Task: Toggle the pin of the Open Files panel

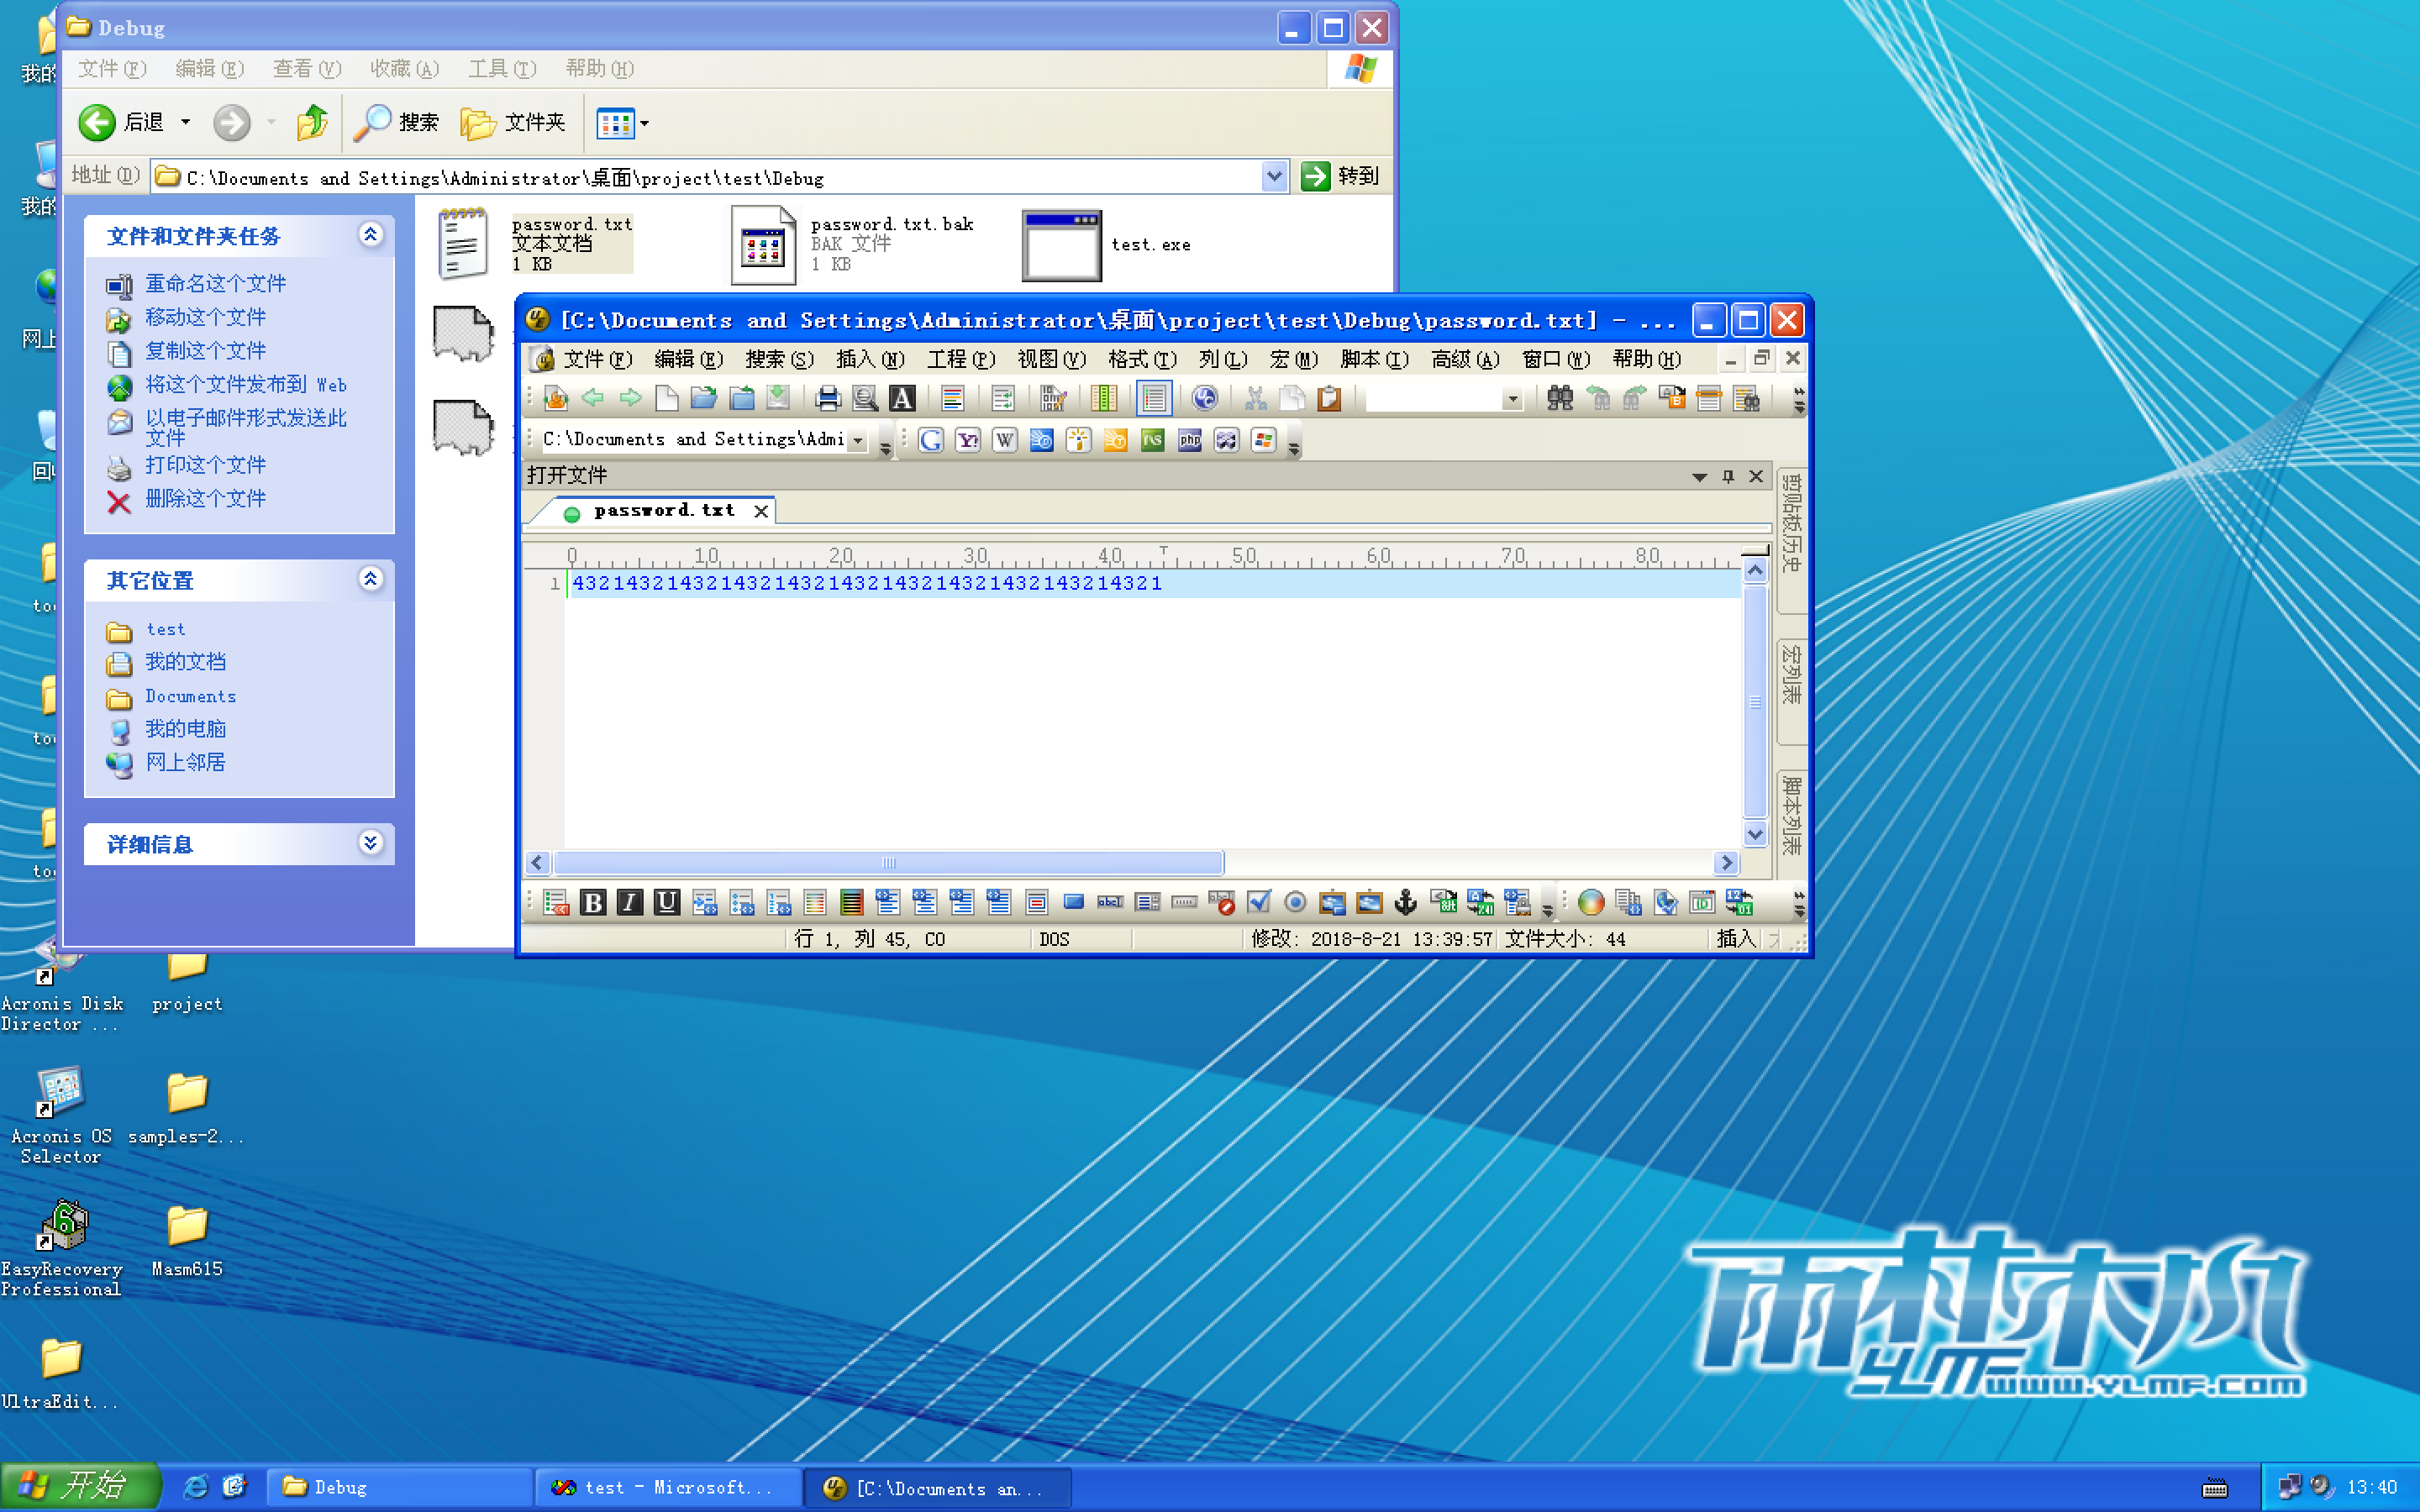Action: pyautogui.click(x=1728, y=476)
